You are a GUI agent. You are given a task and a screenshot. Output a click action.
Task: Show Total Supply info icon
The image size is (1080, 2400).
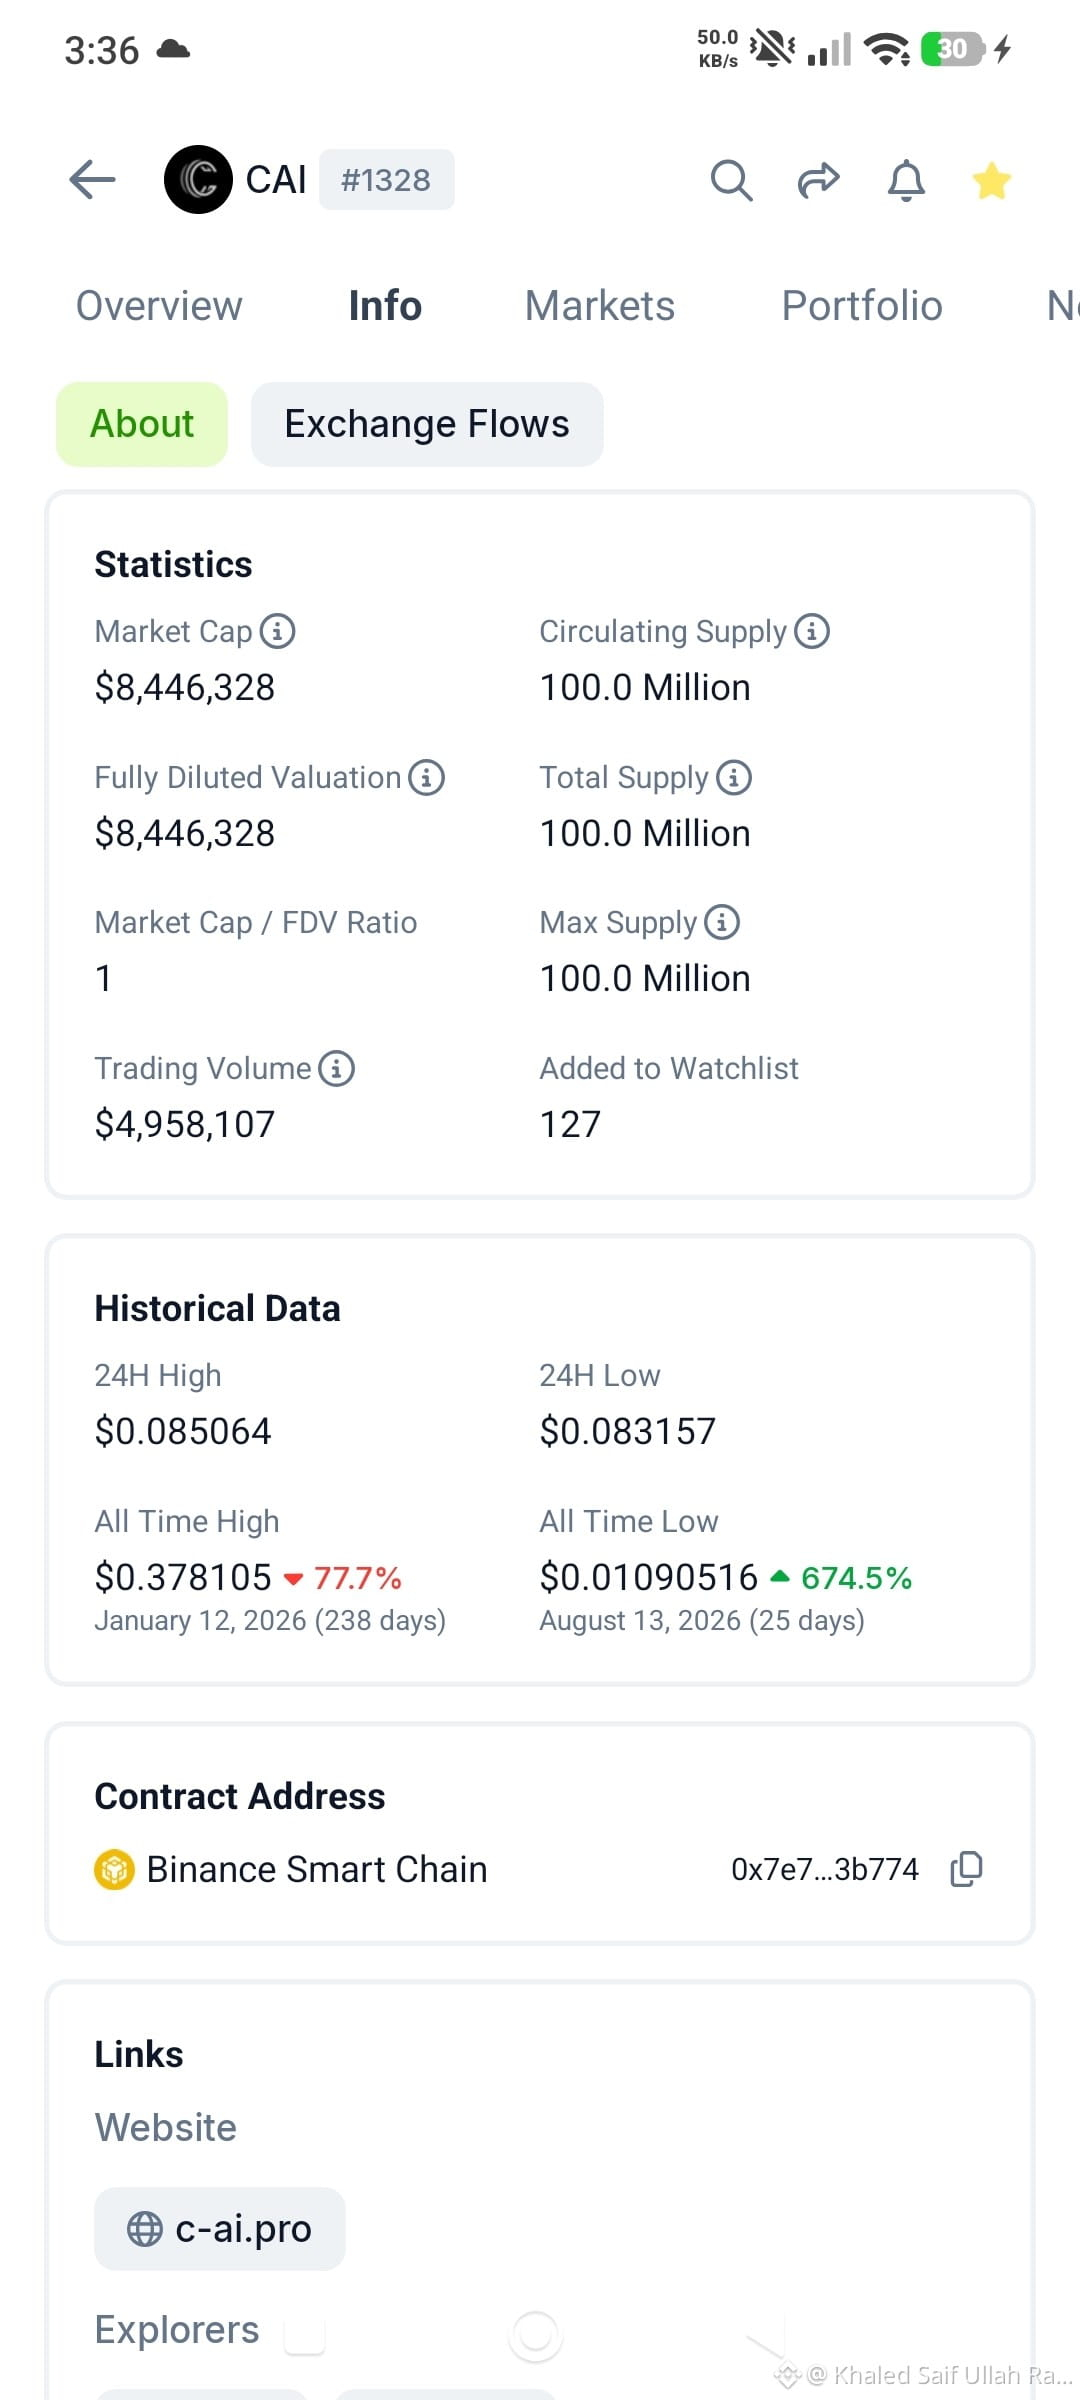point(734,777)
